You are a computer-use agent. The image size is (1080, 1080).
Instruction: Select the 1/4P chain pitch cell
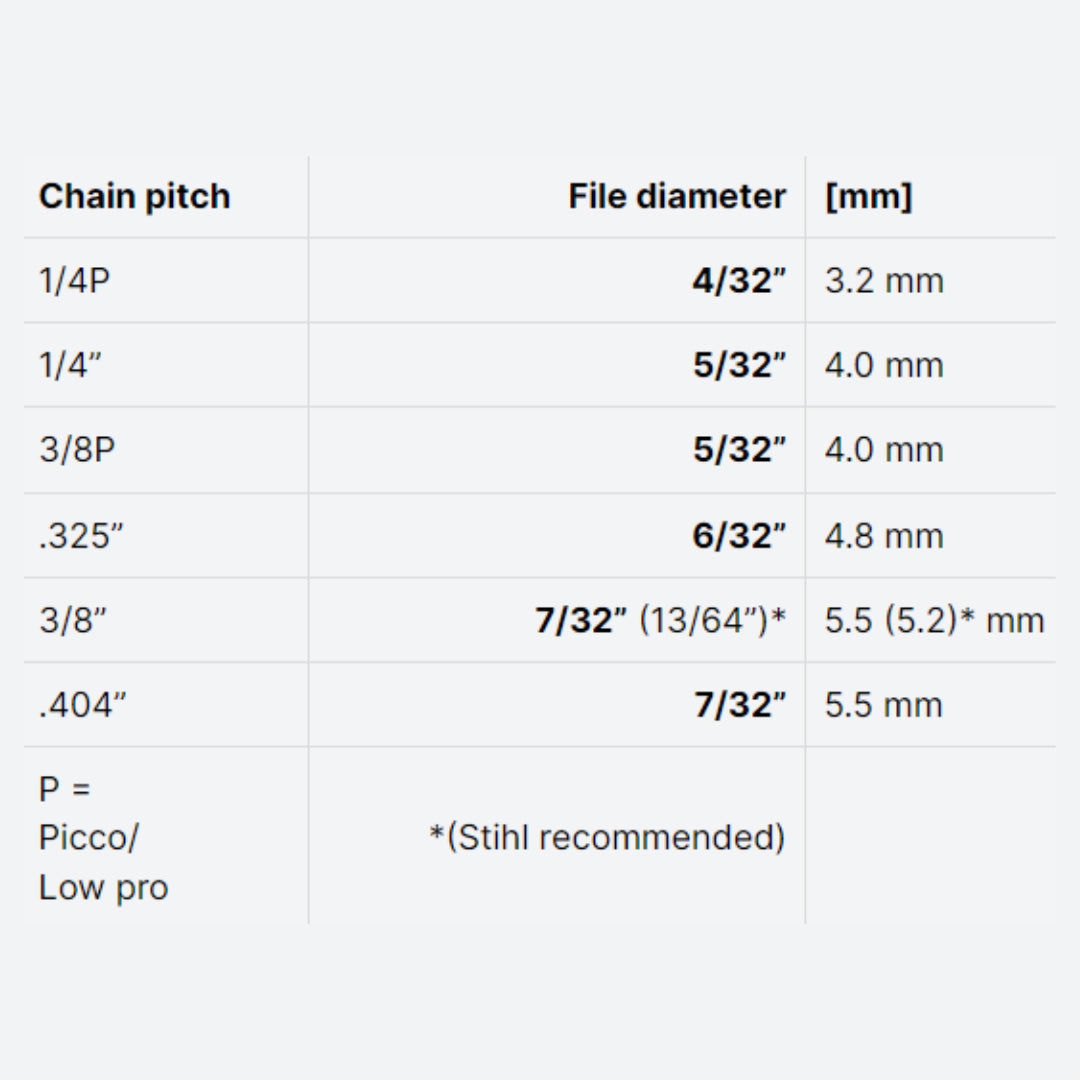coord(74,281)
